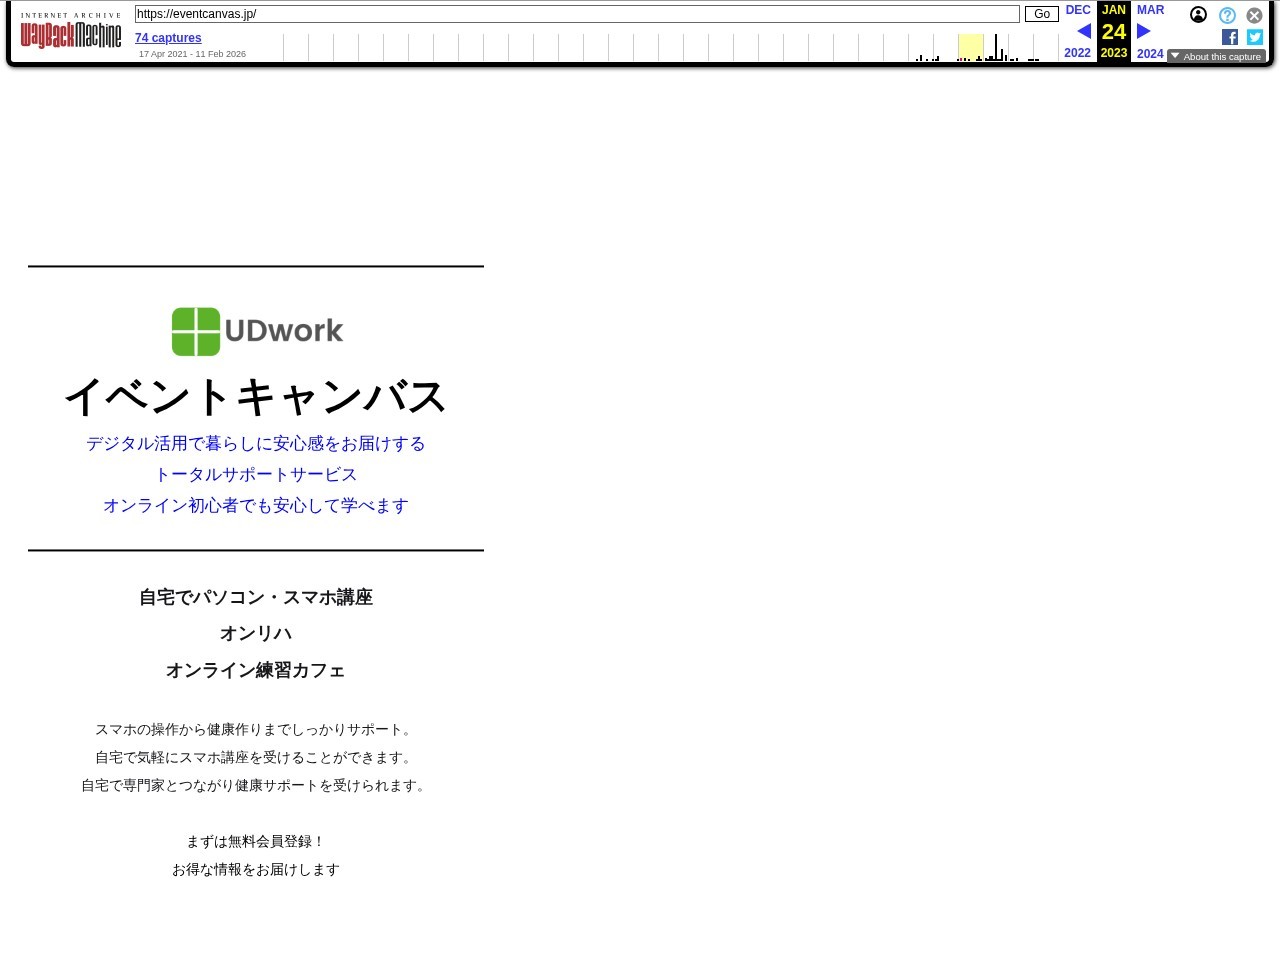Click the JAN current month label
This screenshot has height=960, width=1280.
1114,10
